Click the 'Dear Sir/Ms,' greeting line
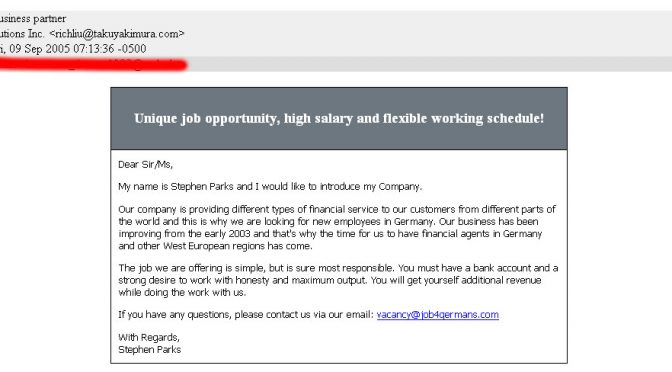This screenshot has width=672, height=372. click(145, 165)
